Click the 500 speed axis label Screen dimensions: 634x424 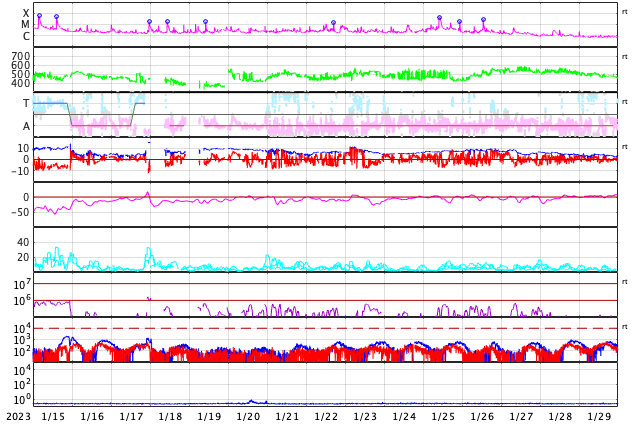pyautogui.click(x=21, y=74)
